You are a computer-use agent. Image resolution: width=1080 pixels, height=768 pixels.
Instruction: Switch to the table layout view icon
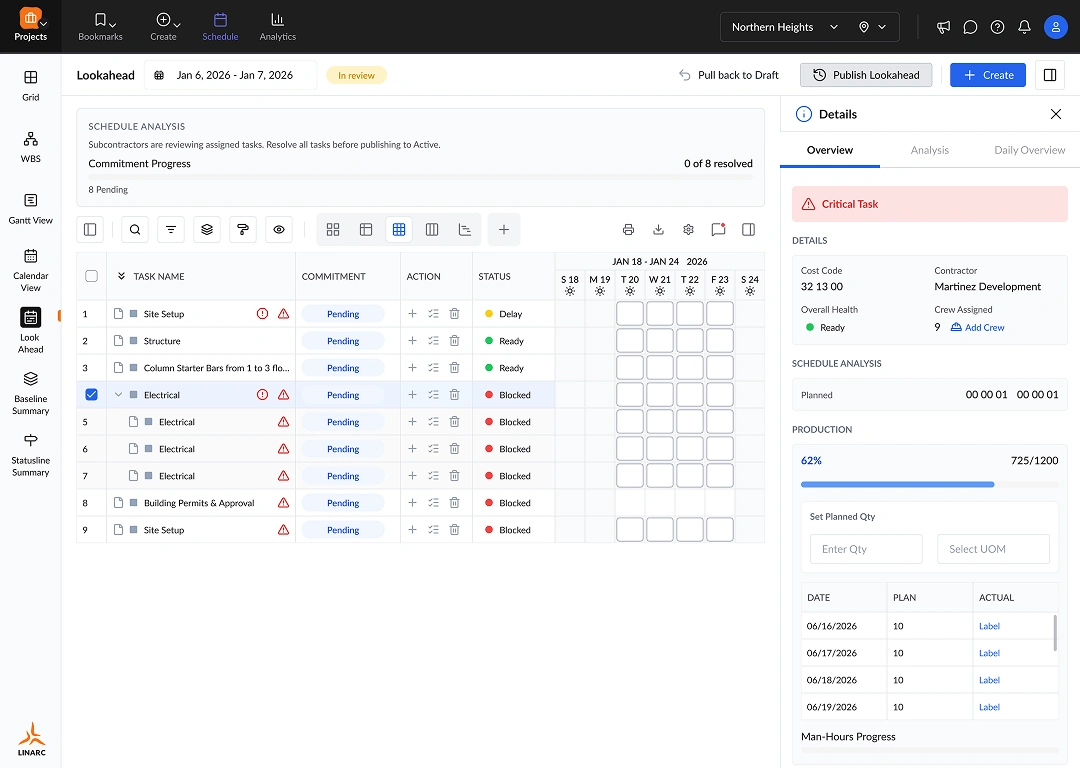[366, 229]
